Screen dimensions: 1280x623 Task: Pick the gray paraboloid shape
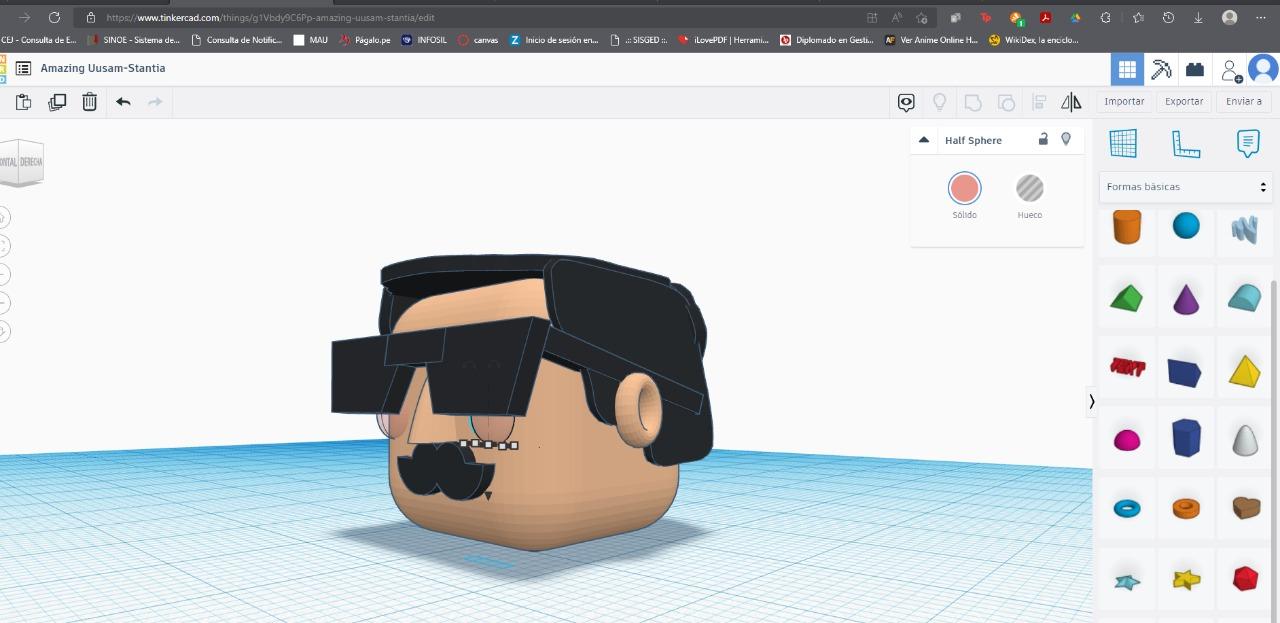pos(1245,440)
